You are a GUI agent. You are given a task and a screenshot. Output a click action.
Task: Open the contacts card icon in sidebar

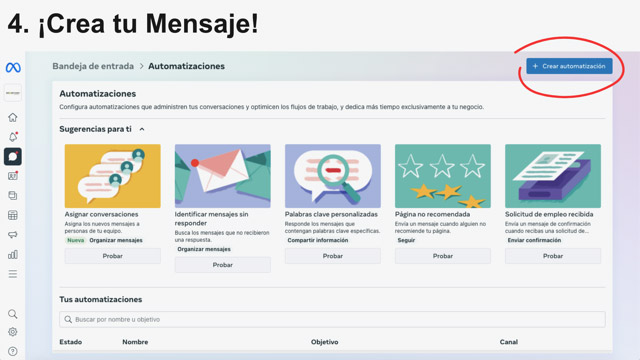pyautogui.click(x=13, y=176)
